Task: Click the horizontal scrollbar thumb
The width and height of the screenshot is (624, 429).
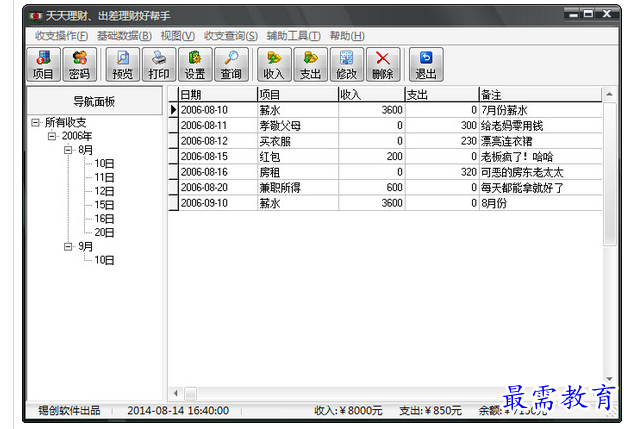Action: point(190,393)
